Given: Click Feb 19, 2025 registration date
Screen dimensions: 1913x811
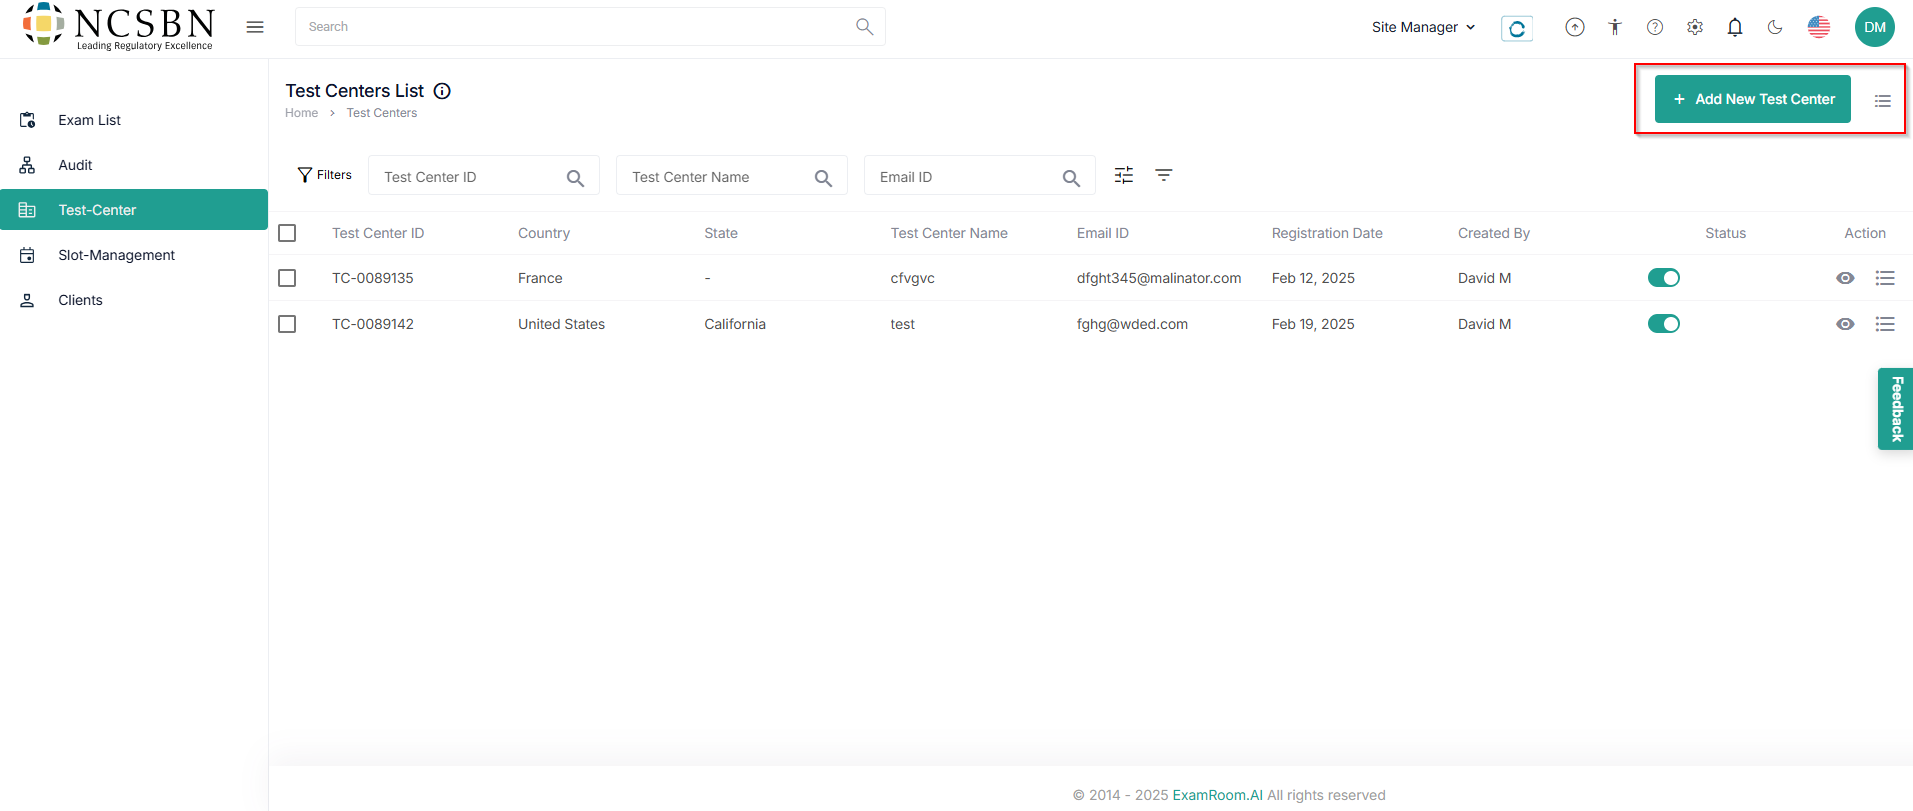Looking at the screenshot, I should (x=1313, y=324).
